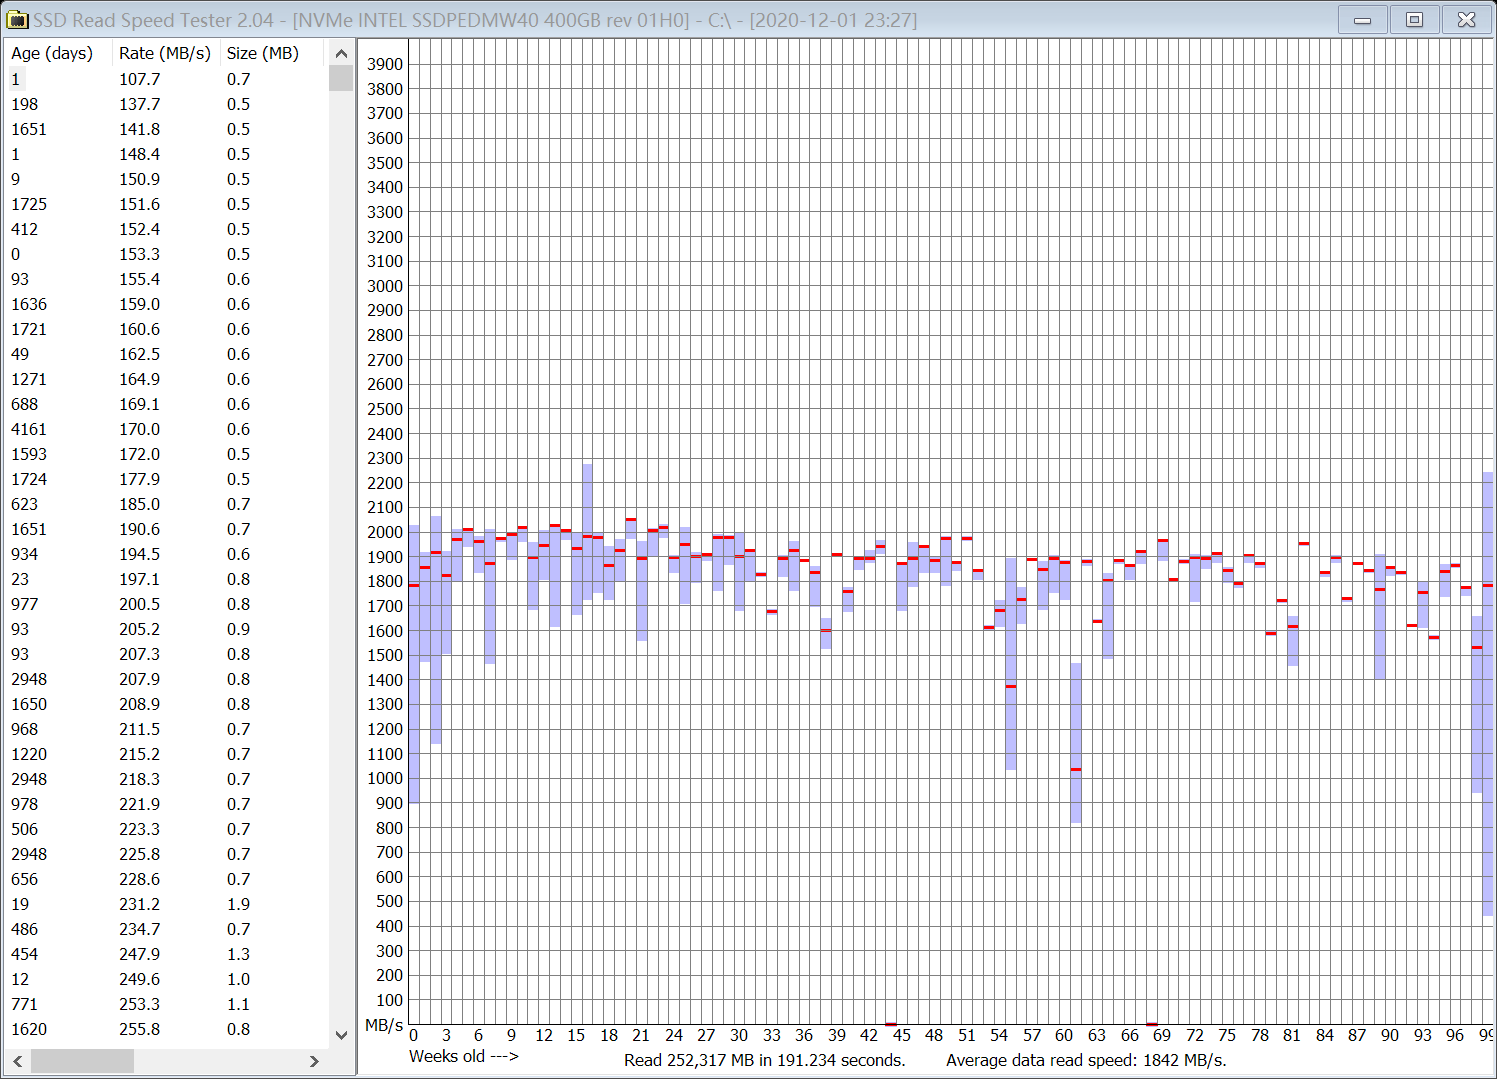Viewport: 1497px width, 1079px height.
Task: Select the row with size 1.9
Action: pos(167,904)
